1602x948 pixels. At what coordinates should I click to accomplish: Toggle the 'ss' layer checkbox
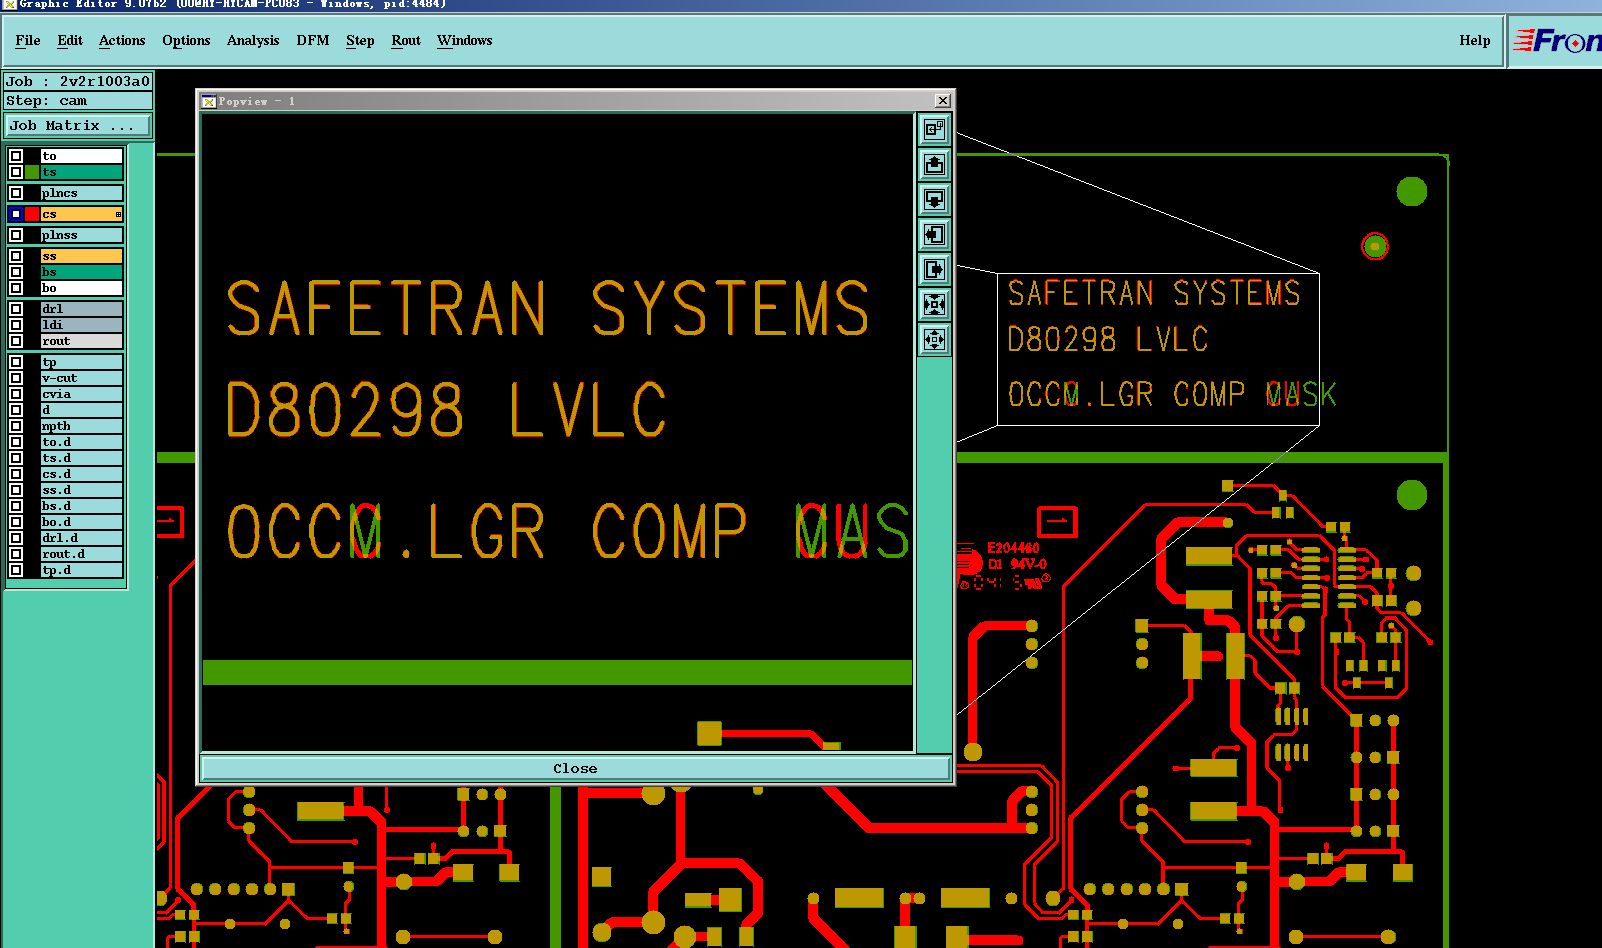point(16,256)
